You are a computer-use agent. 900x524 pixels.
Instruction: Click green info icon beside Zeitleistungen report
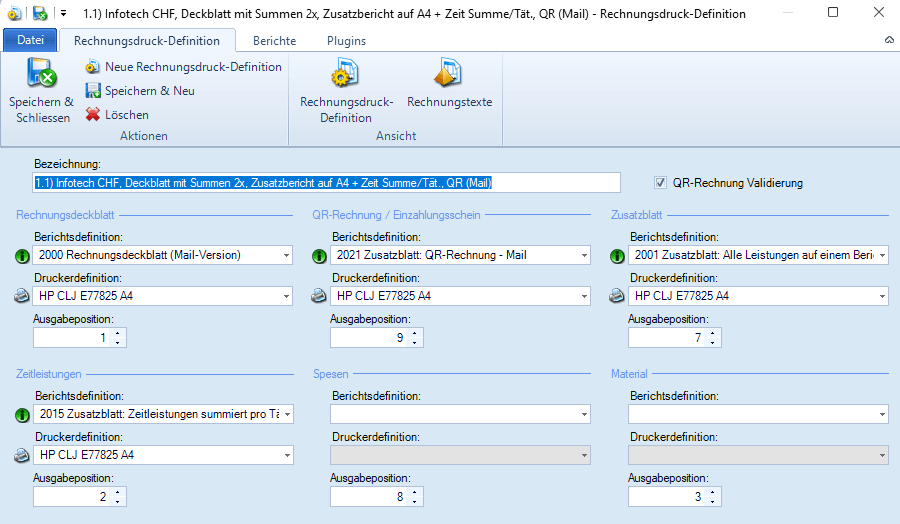(x=22, y=415)
